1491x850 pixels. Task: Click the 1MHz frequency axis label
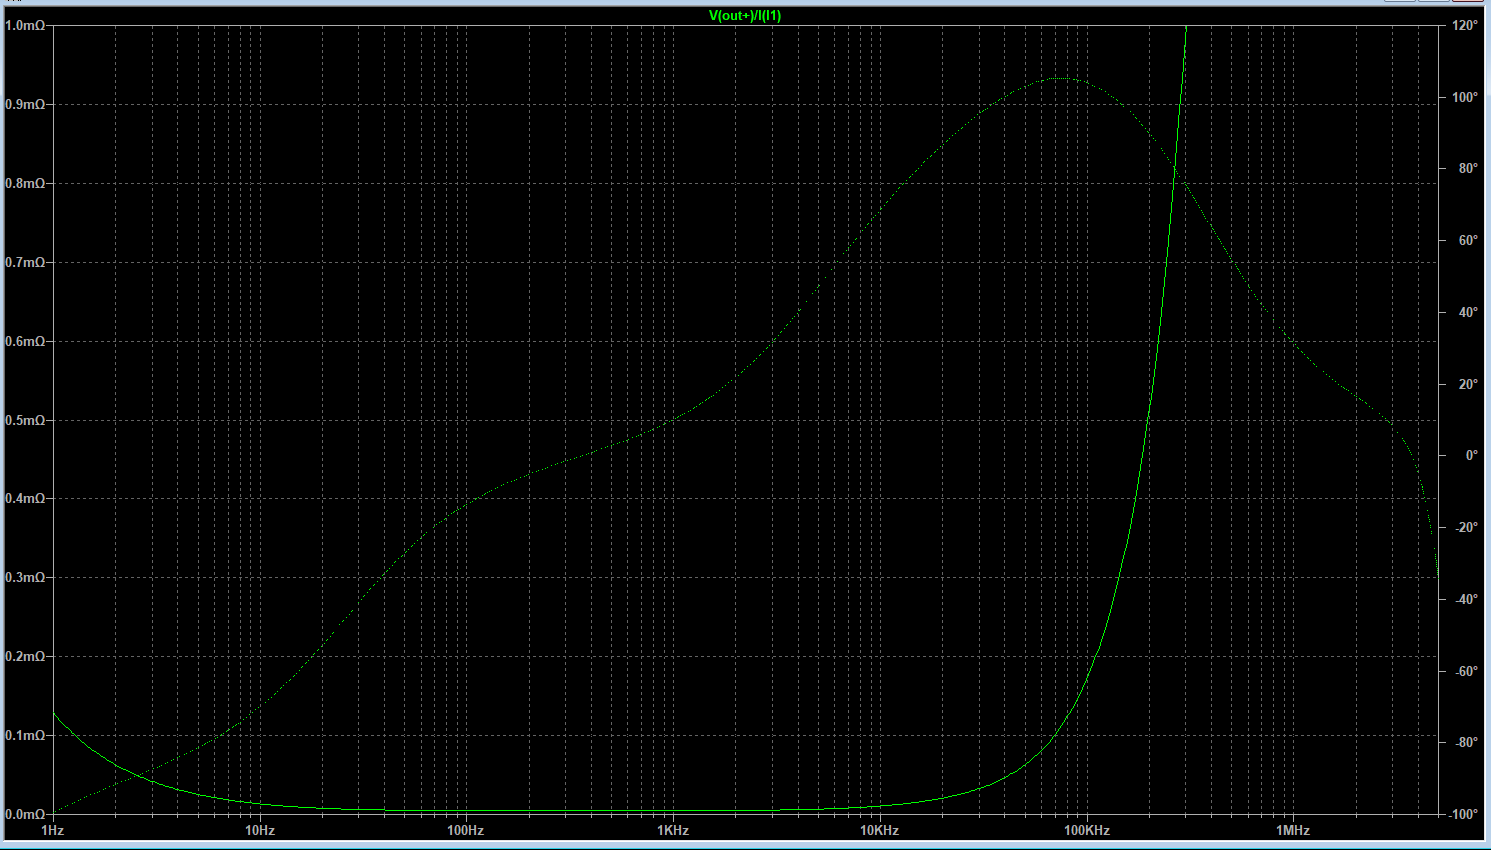[x=1293, y=830]
